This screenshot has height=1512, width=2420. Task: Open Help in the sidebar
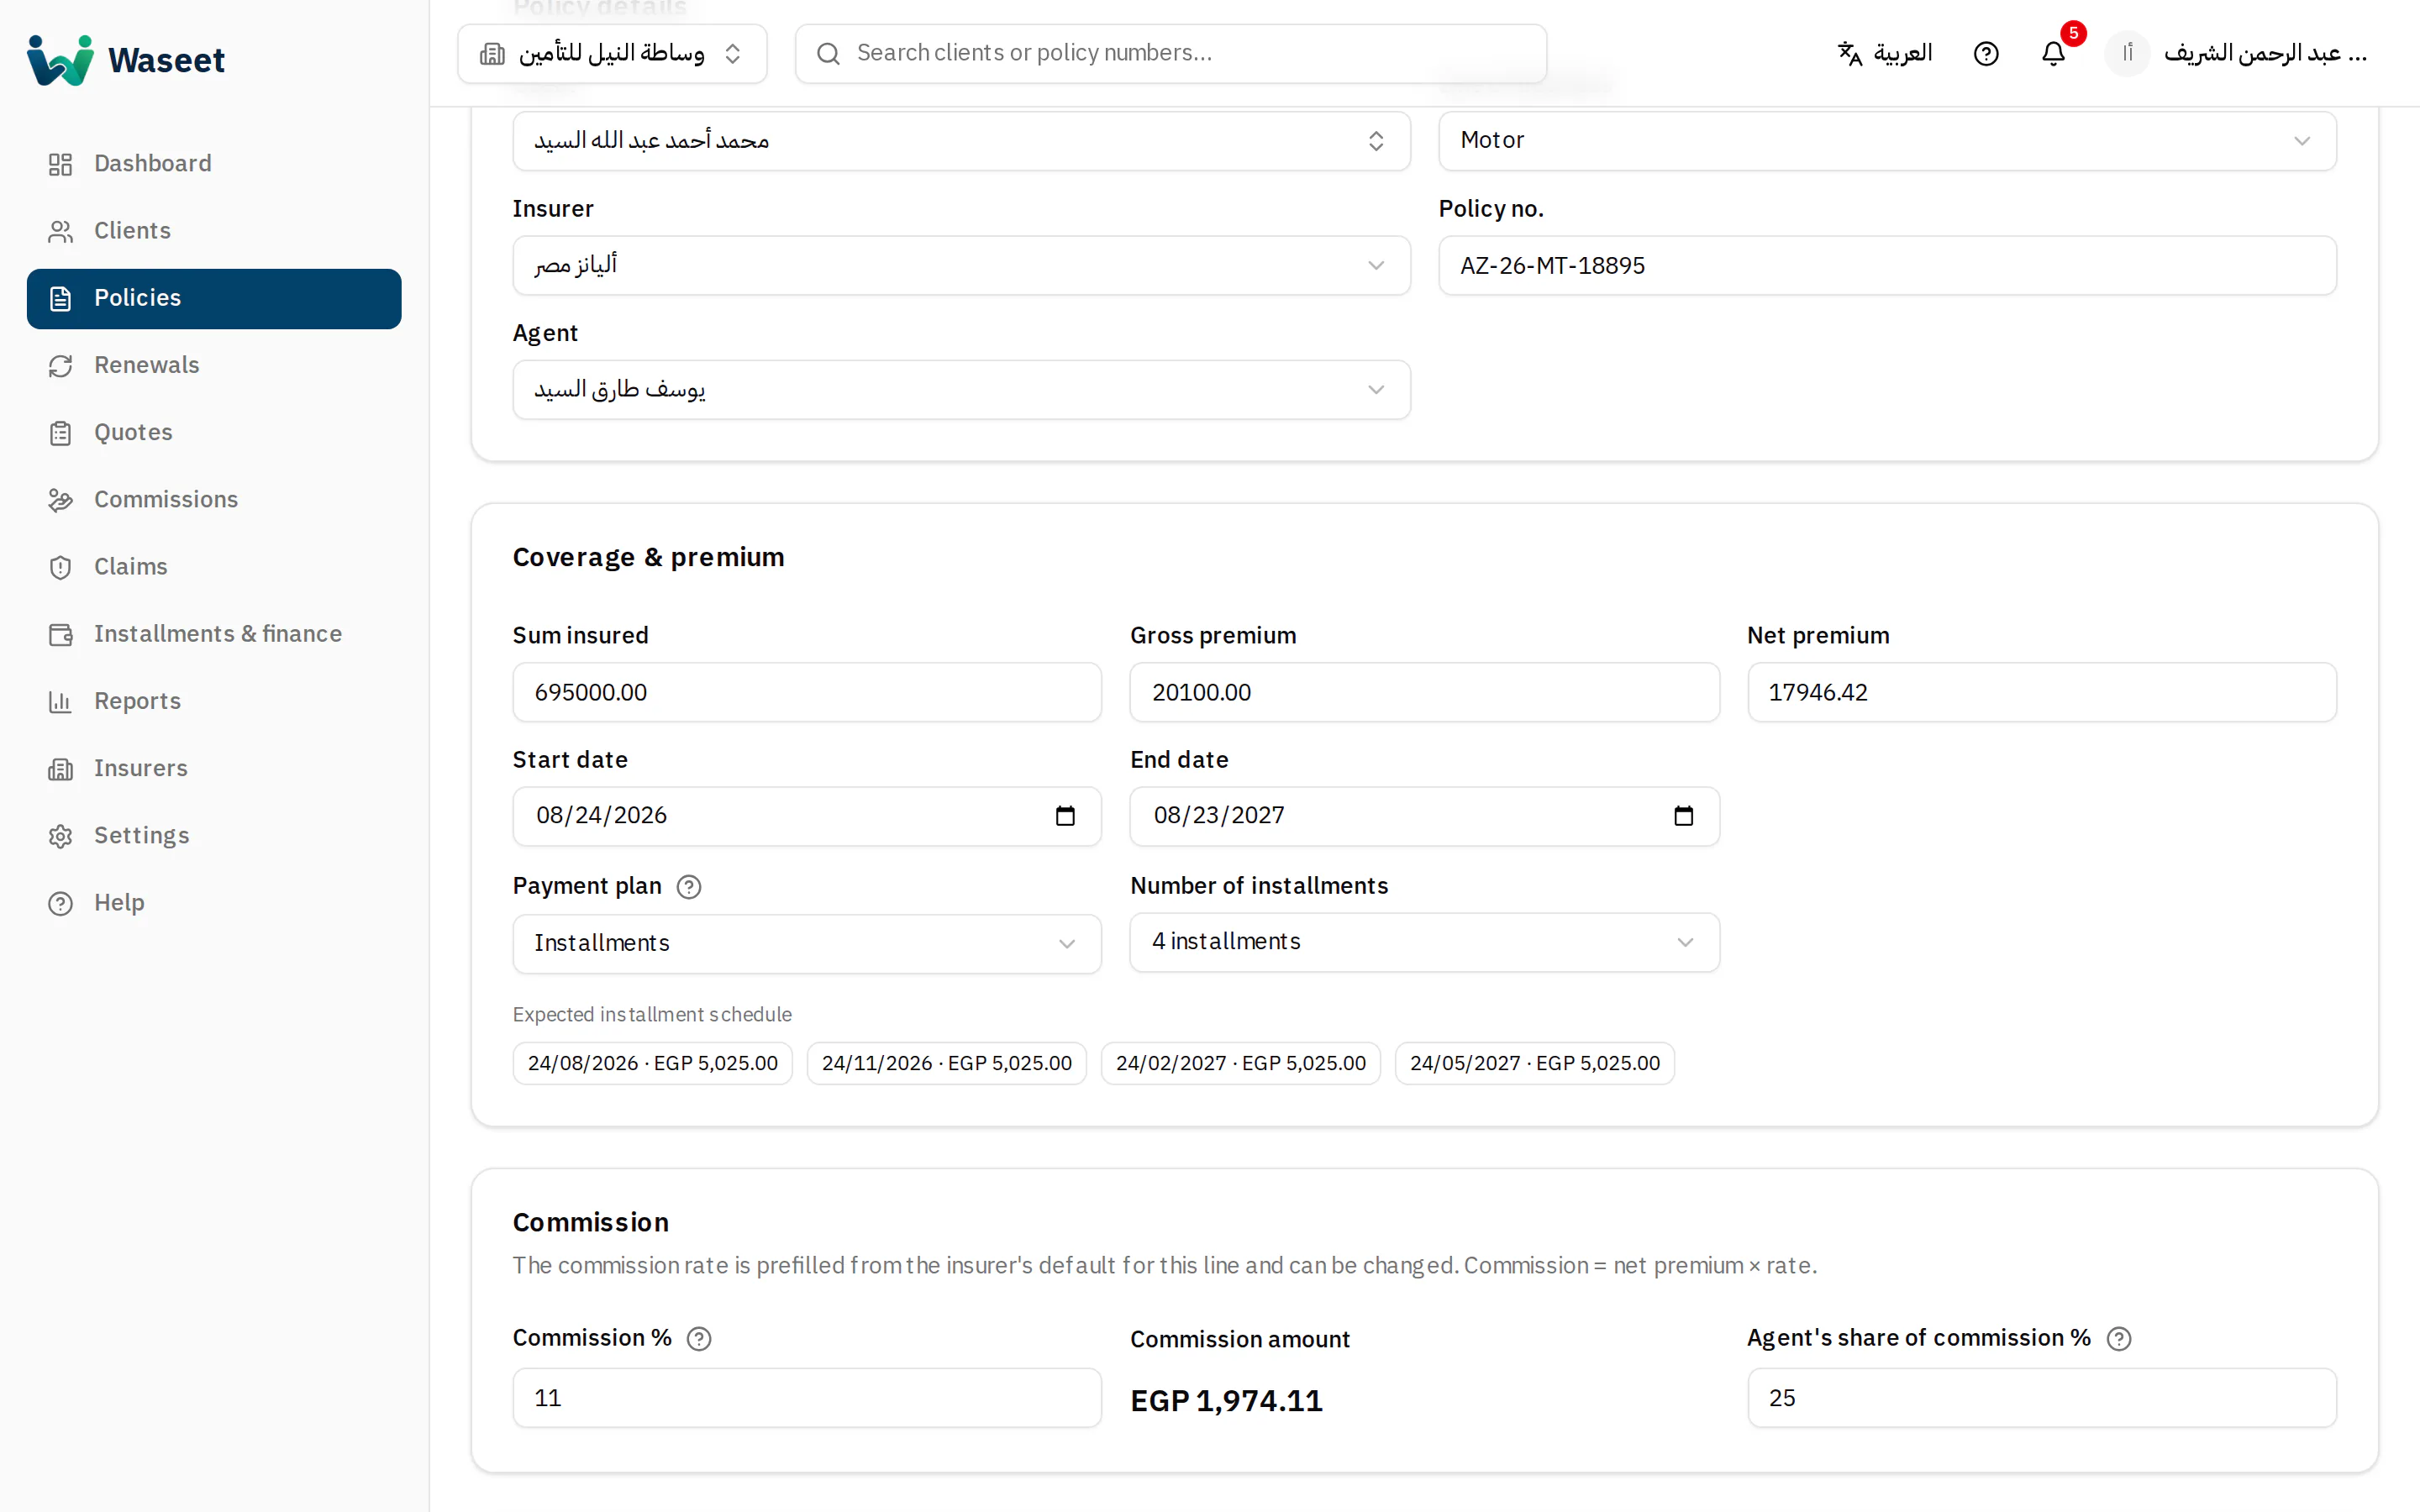214,903
